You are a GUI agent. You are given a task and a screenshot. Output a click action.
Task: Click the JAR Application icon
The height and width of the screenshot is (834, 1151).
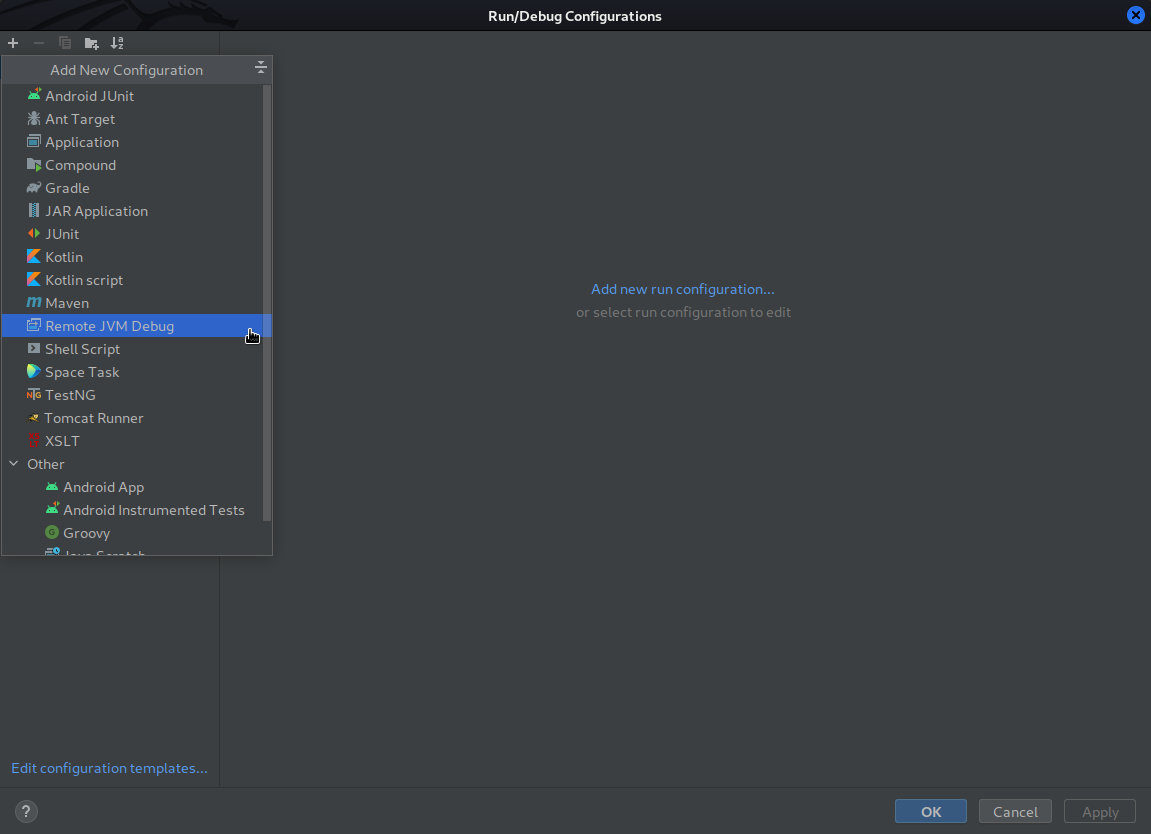[34, 210]
